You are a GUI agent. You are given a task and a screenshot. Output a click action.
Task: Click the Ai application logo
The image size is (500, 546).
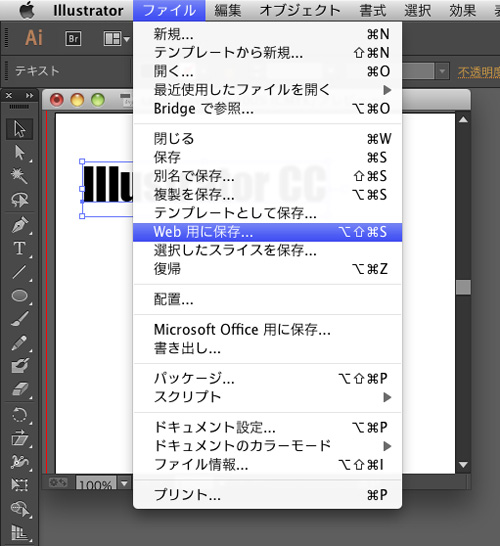coord(34,38)
